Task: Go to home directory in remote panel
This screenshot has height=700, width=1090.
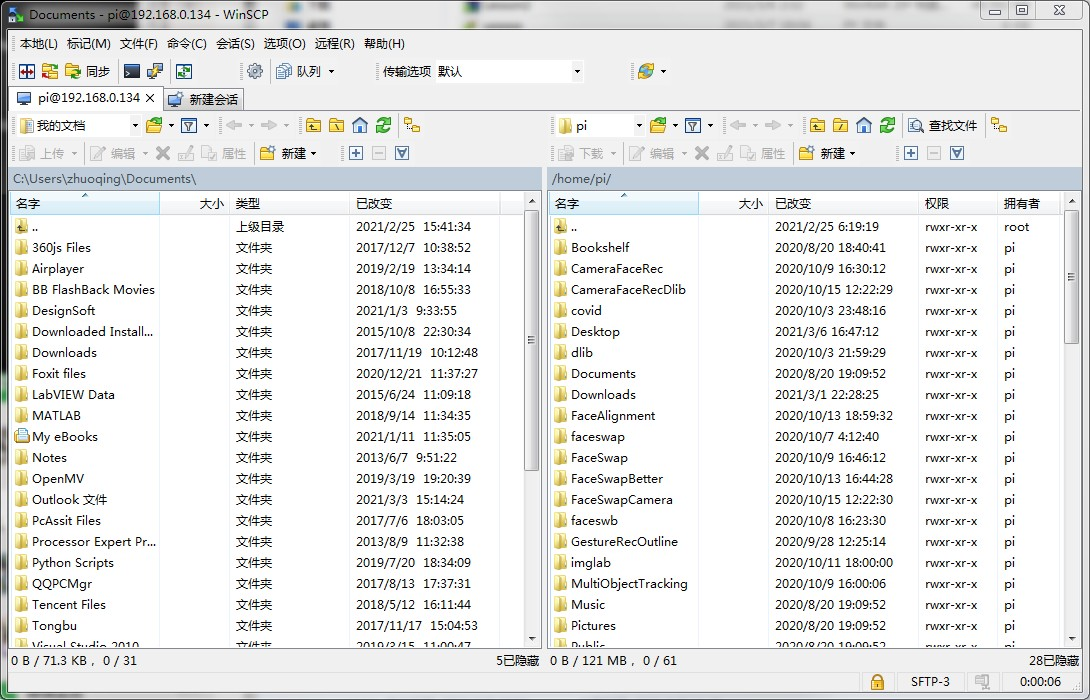Action: [863, 126]
